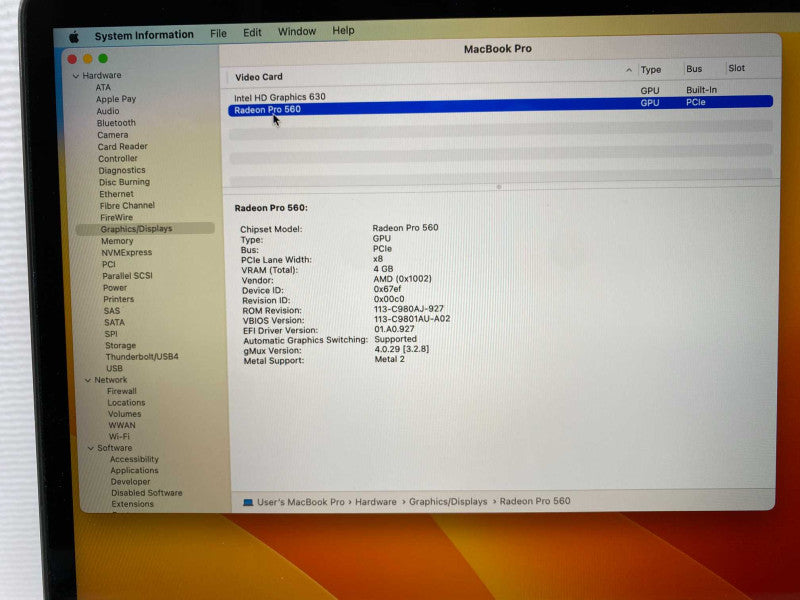This screenshot has width=800, height=600.
Task: Select Camera in the sidebar
Action: tap(113, 135)
